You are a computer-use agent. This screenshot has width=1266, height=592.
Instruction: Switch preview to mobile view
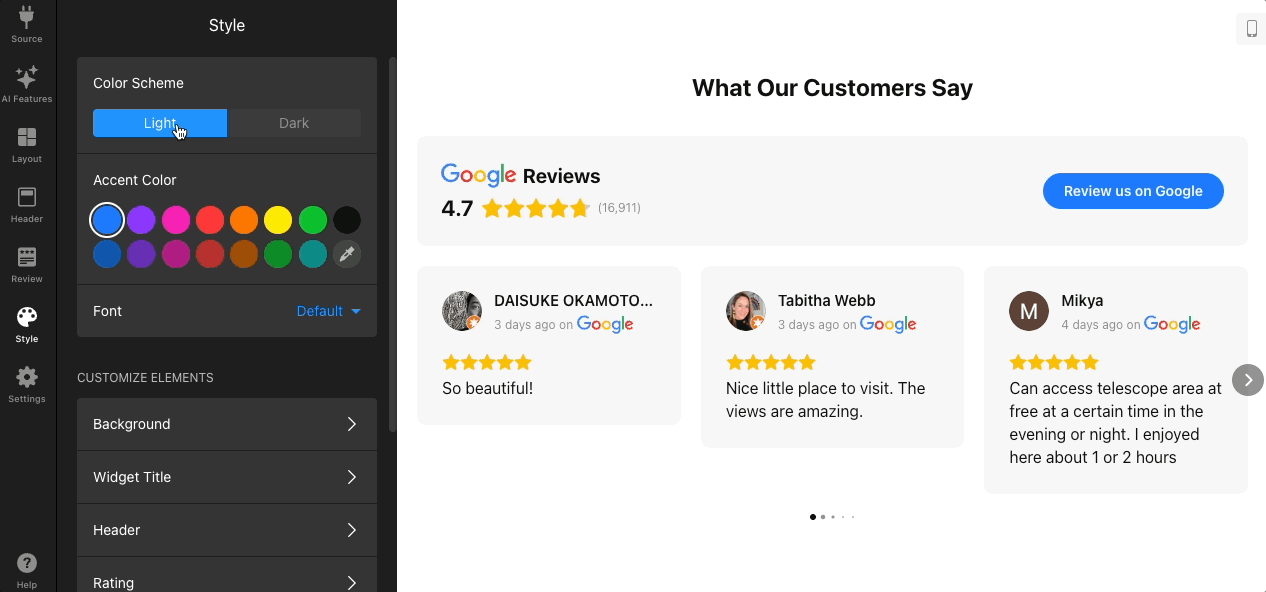coord(1250,28)
